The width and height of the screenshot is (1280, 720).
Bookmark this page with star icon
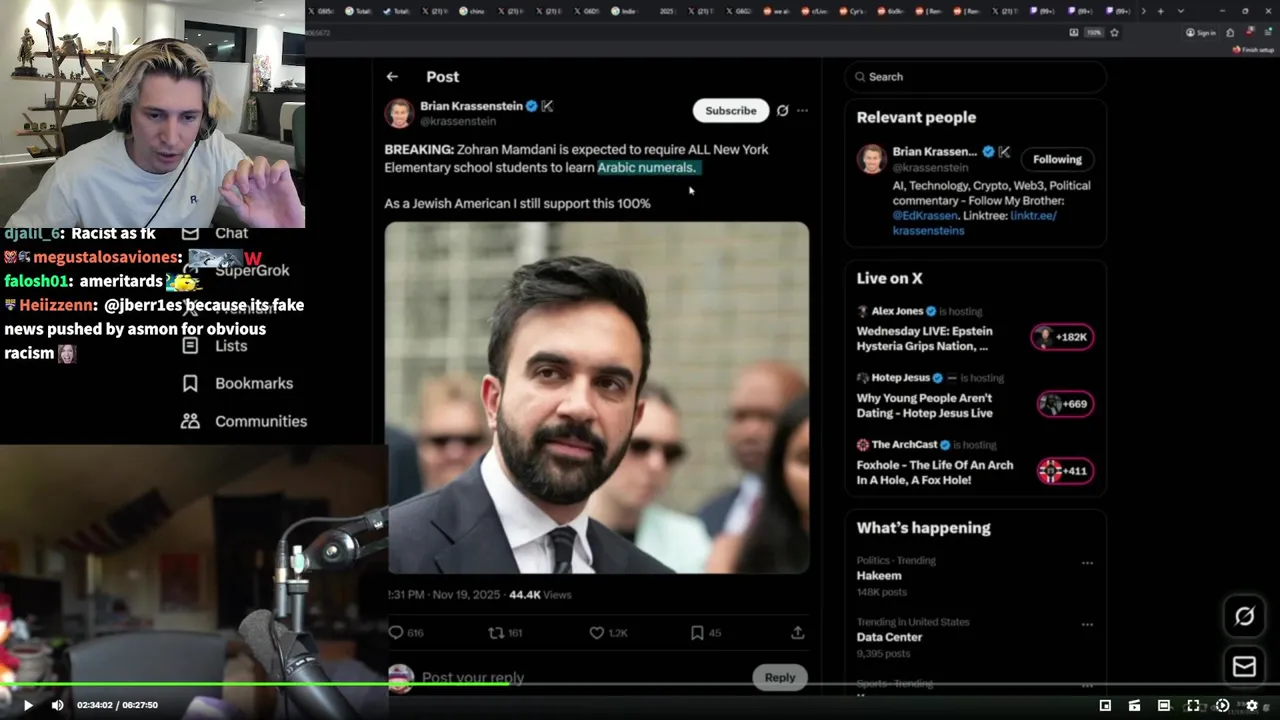(1114, 32)
